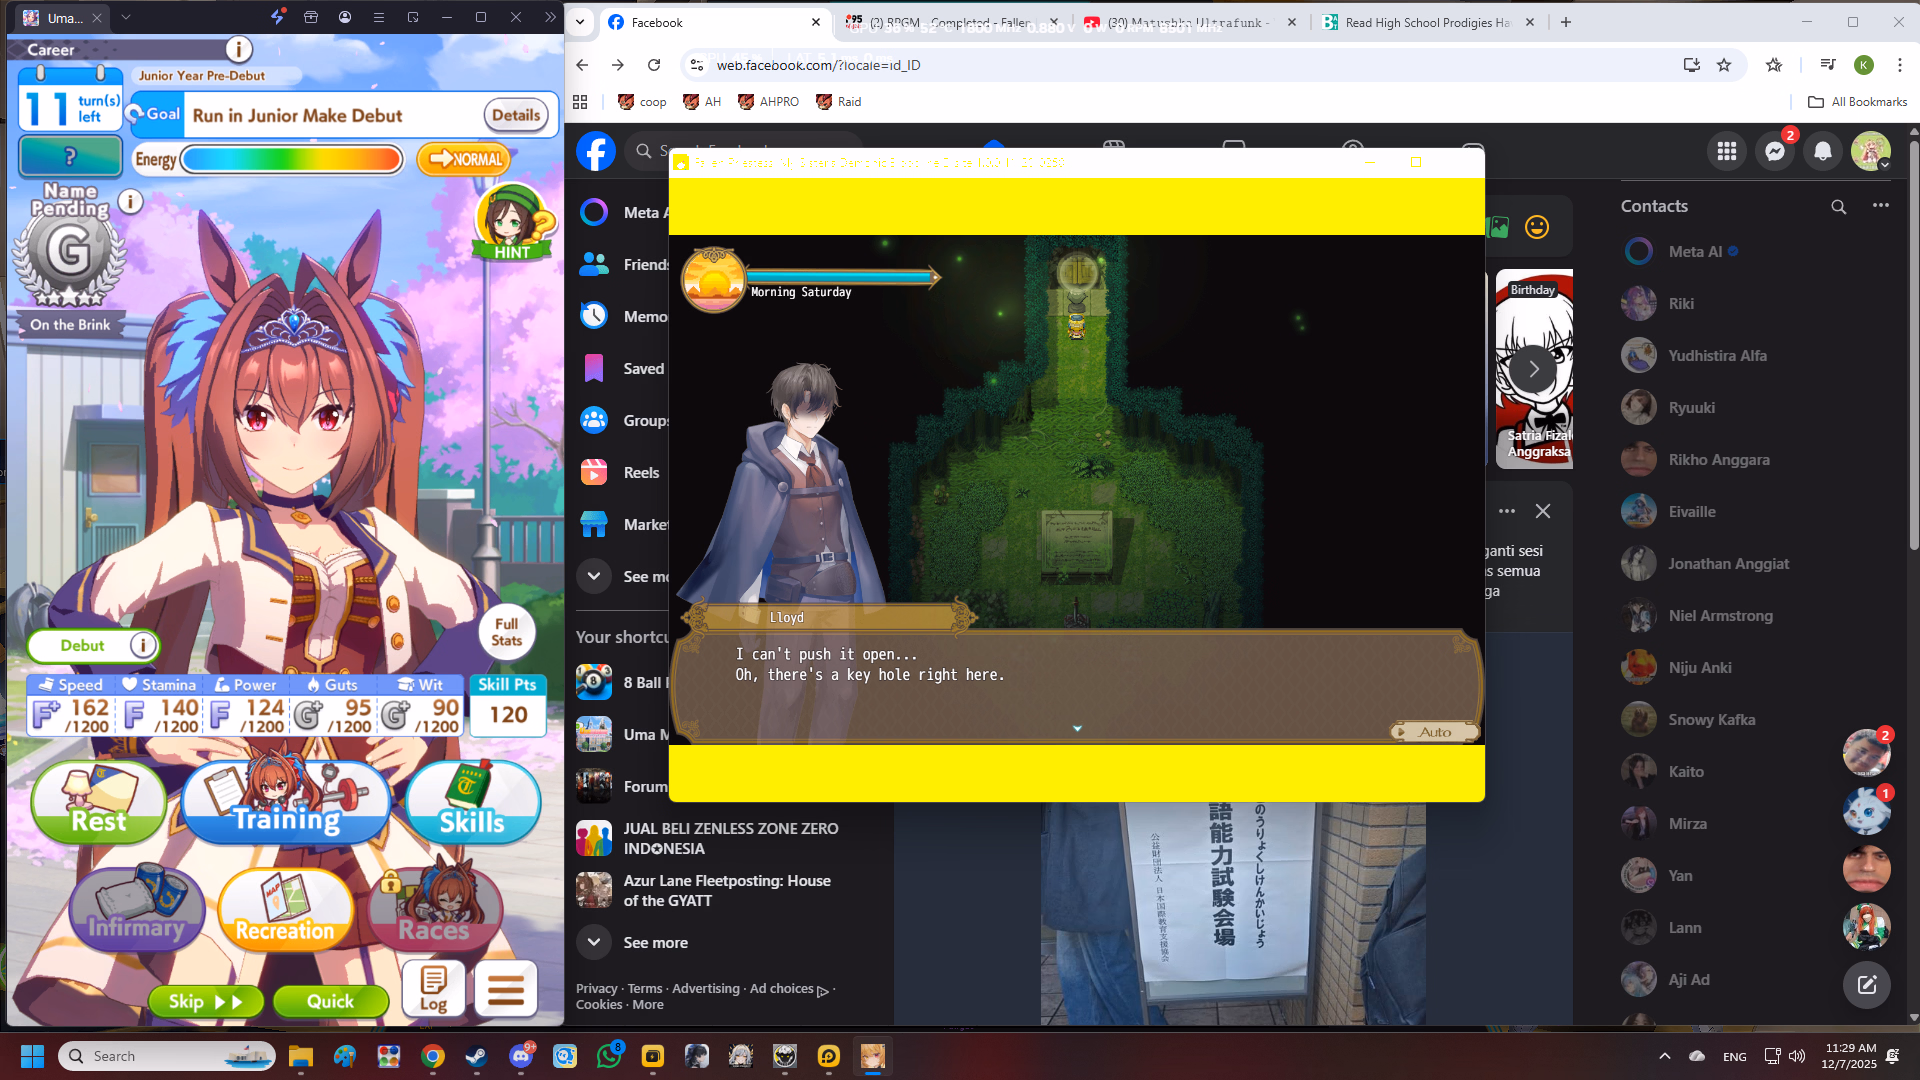The width and height of the screenshot is (1920, 1080).
Task: Toggle Auto mode in dialogue box
Action: tap(1433, 732)
